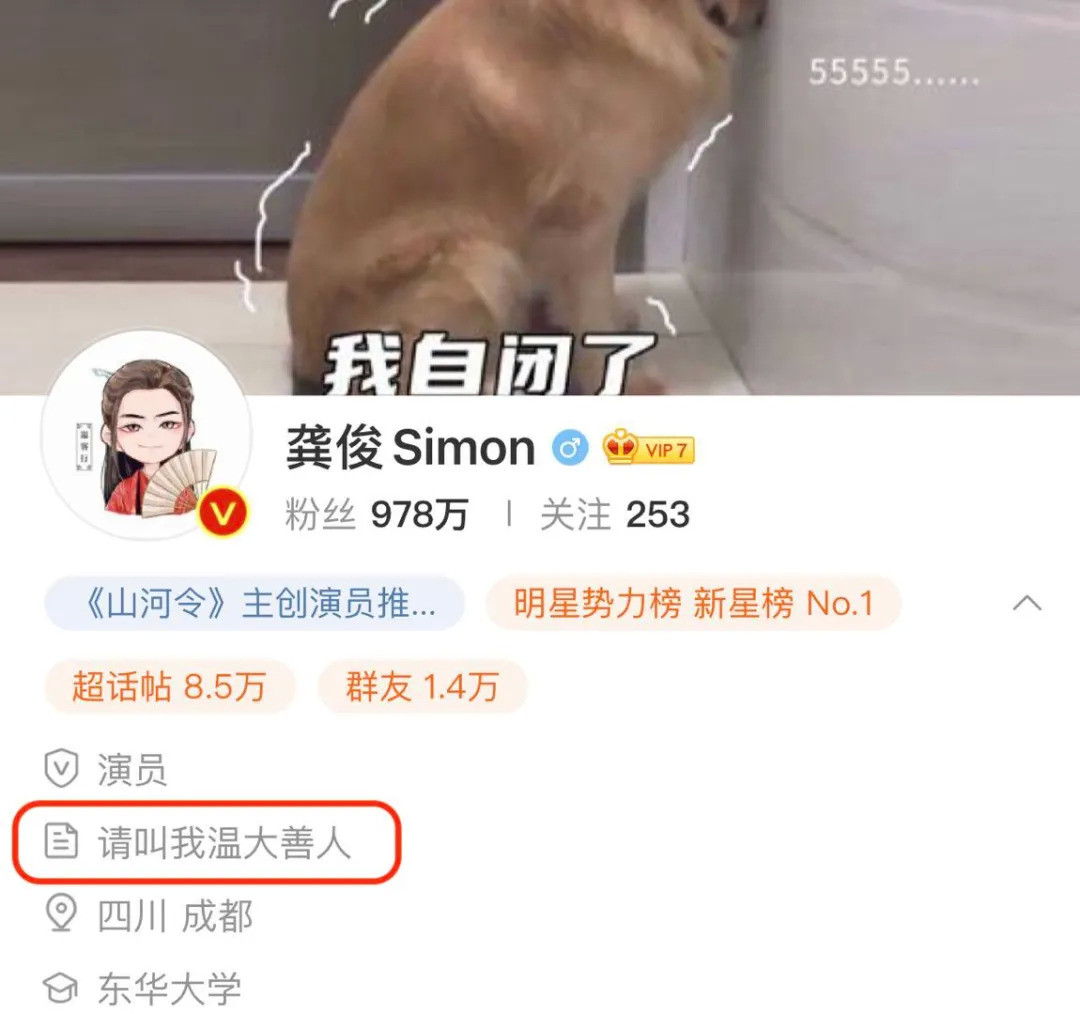Image resolution: width=1080 pixels, height=1014 pixels.
Task: Click the shield verification icon next to 演员
Action: 61,768
